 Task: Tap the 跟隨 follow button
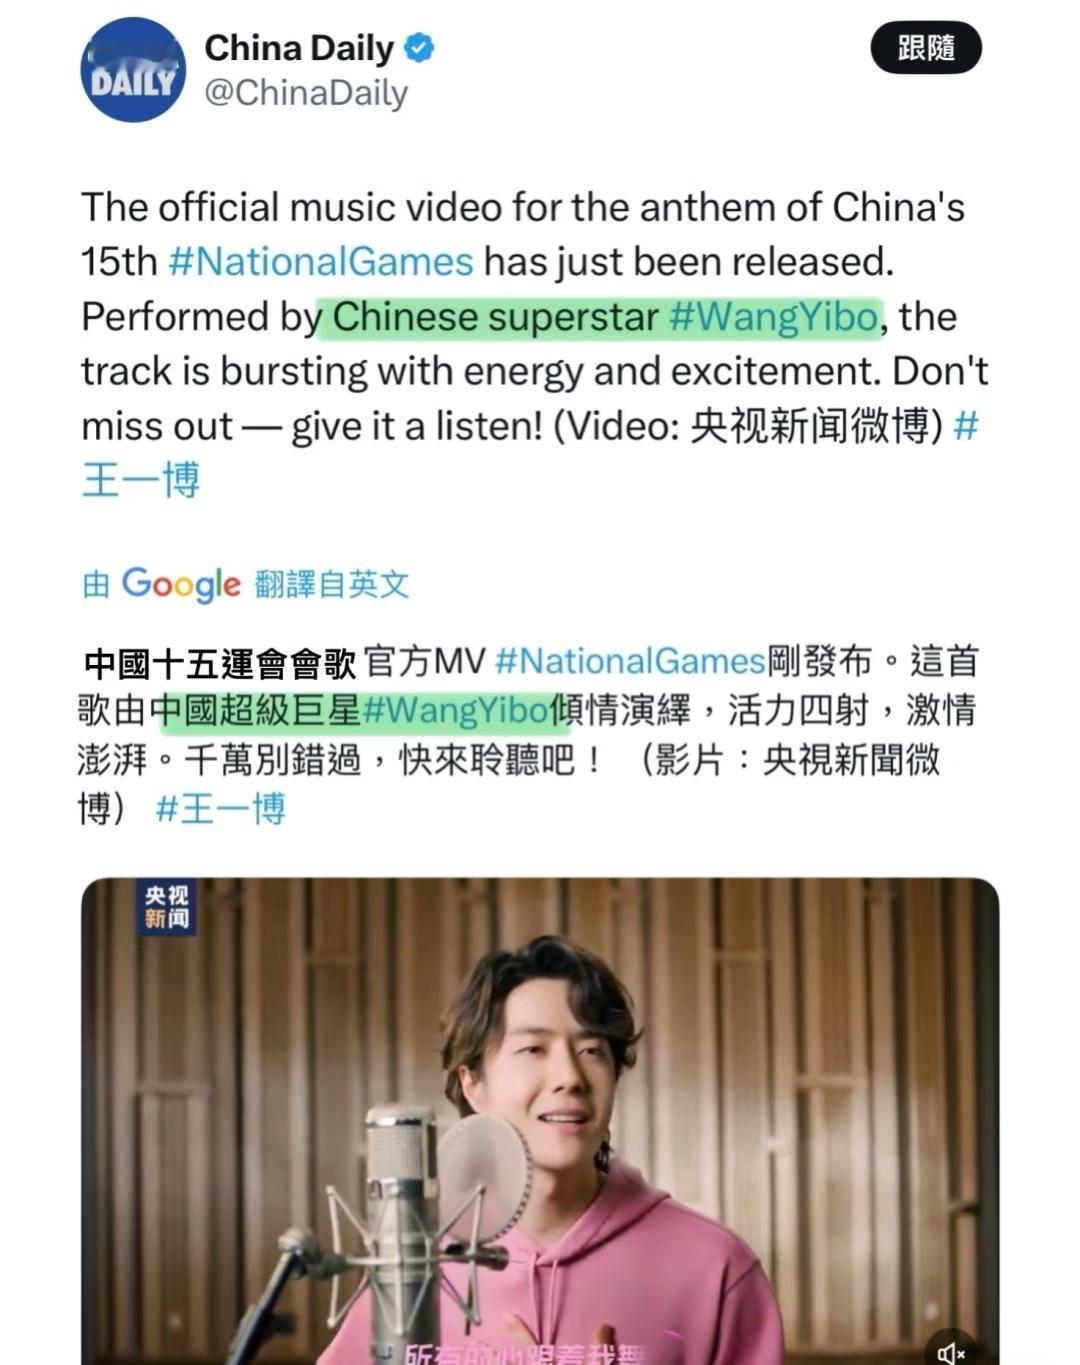pyautogui.click(x=926, y=48)
